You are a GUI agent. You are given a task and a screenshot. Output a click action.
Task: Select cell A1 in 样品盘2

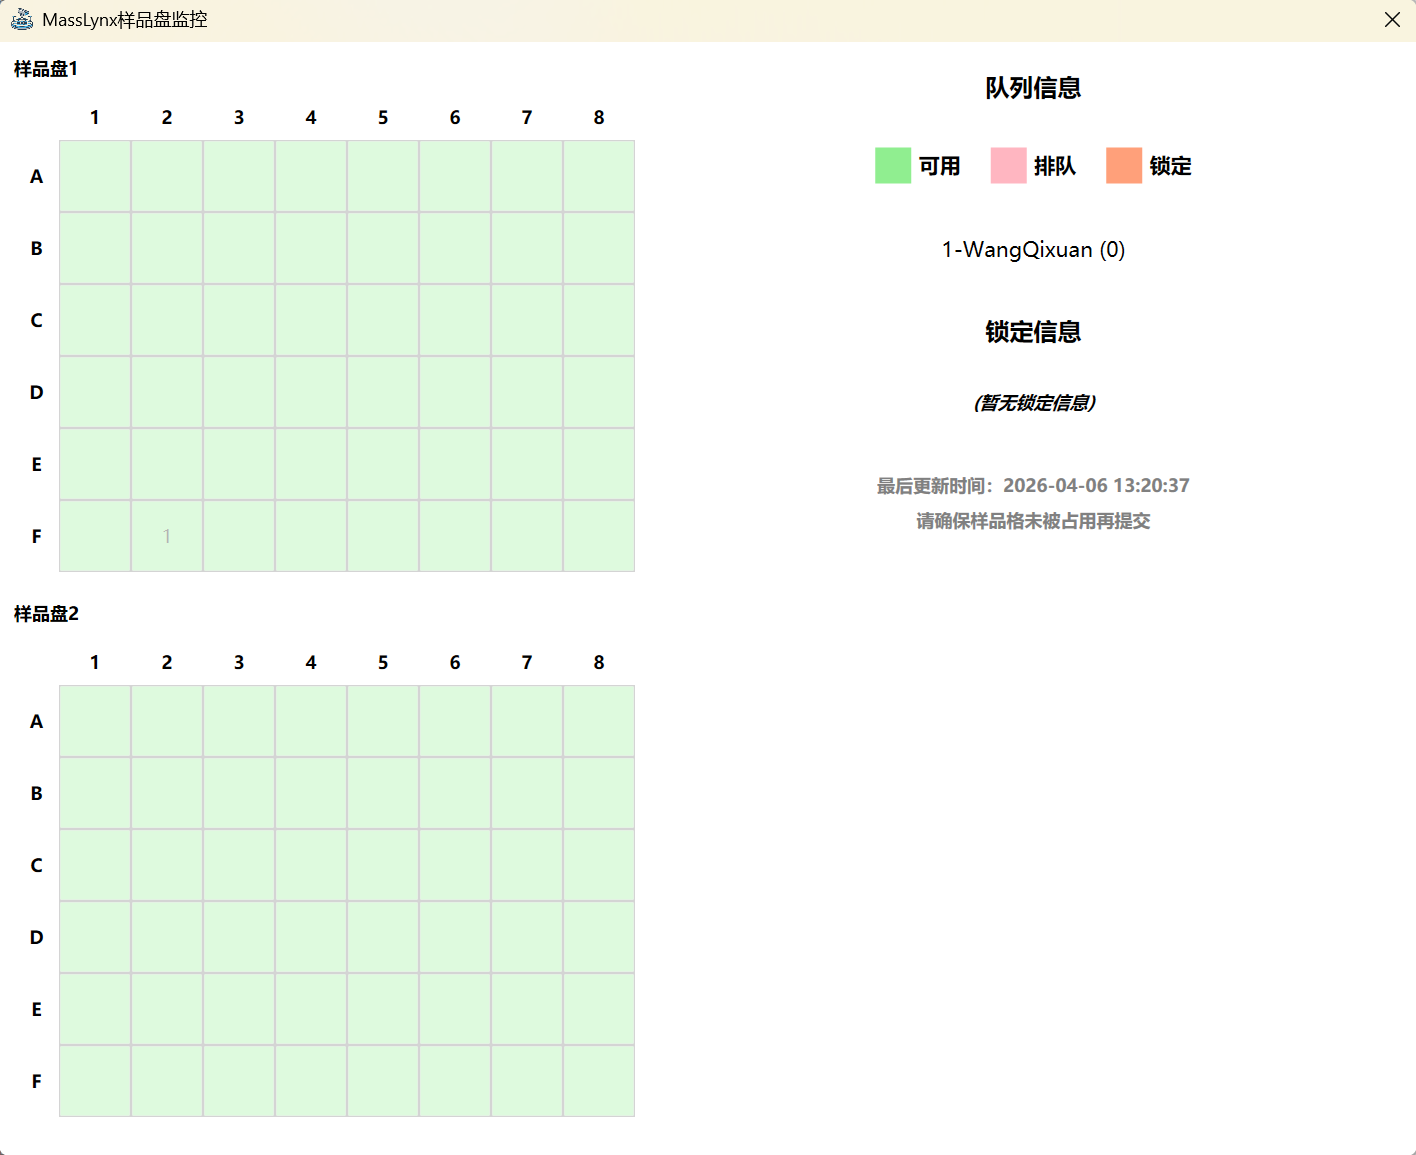coord(95,721)
